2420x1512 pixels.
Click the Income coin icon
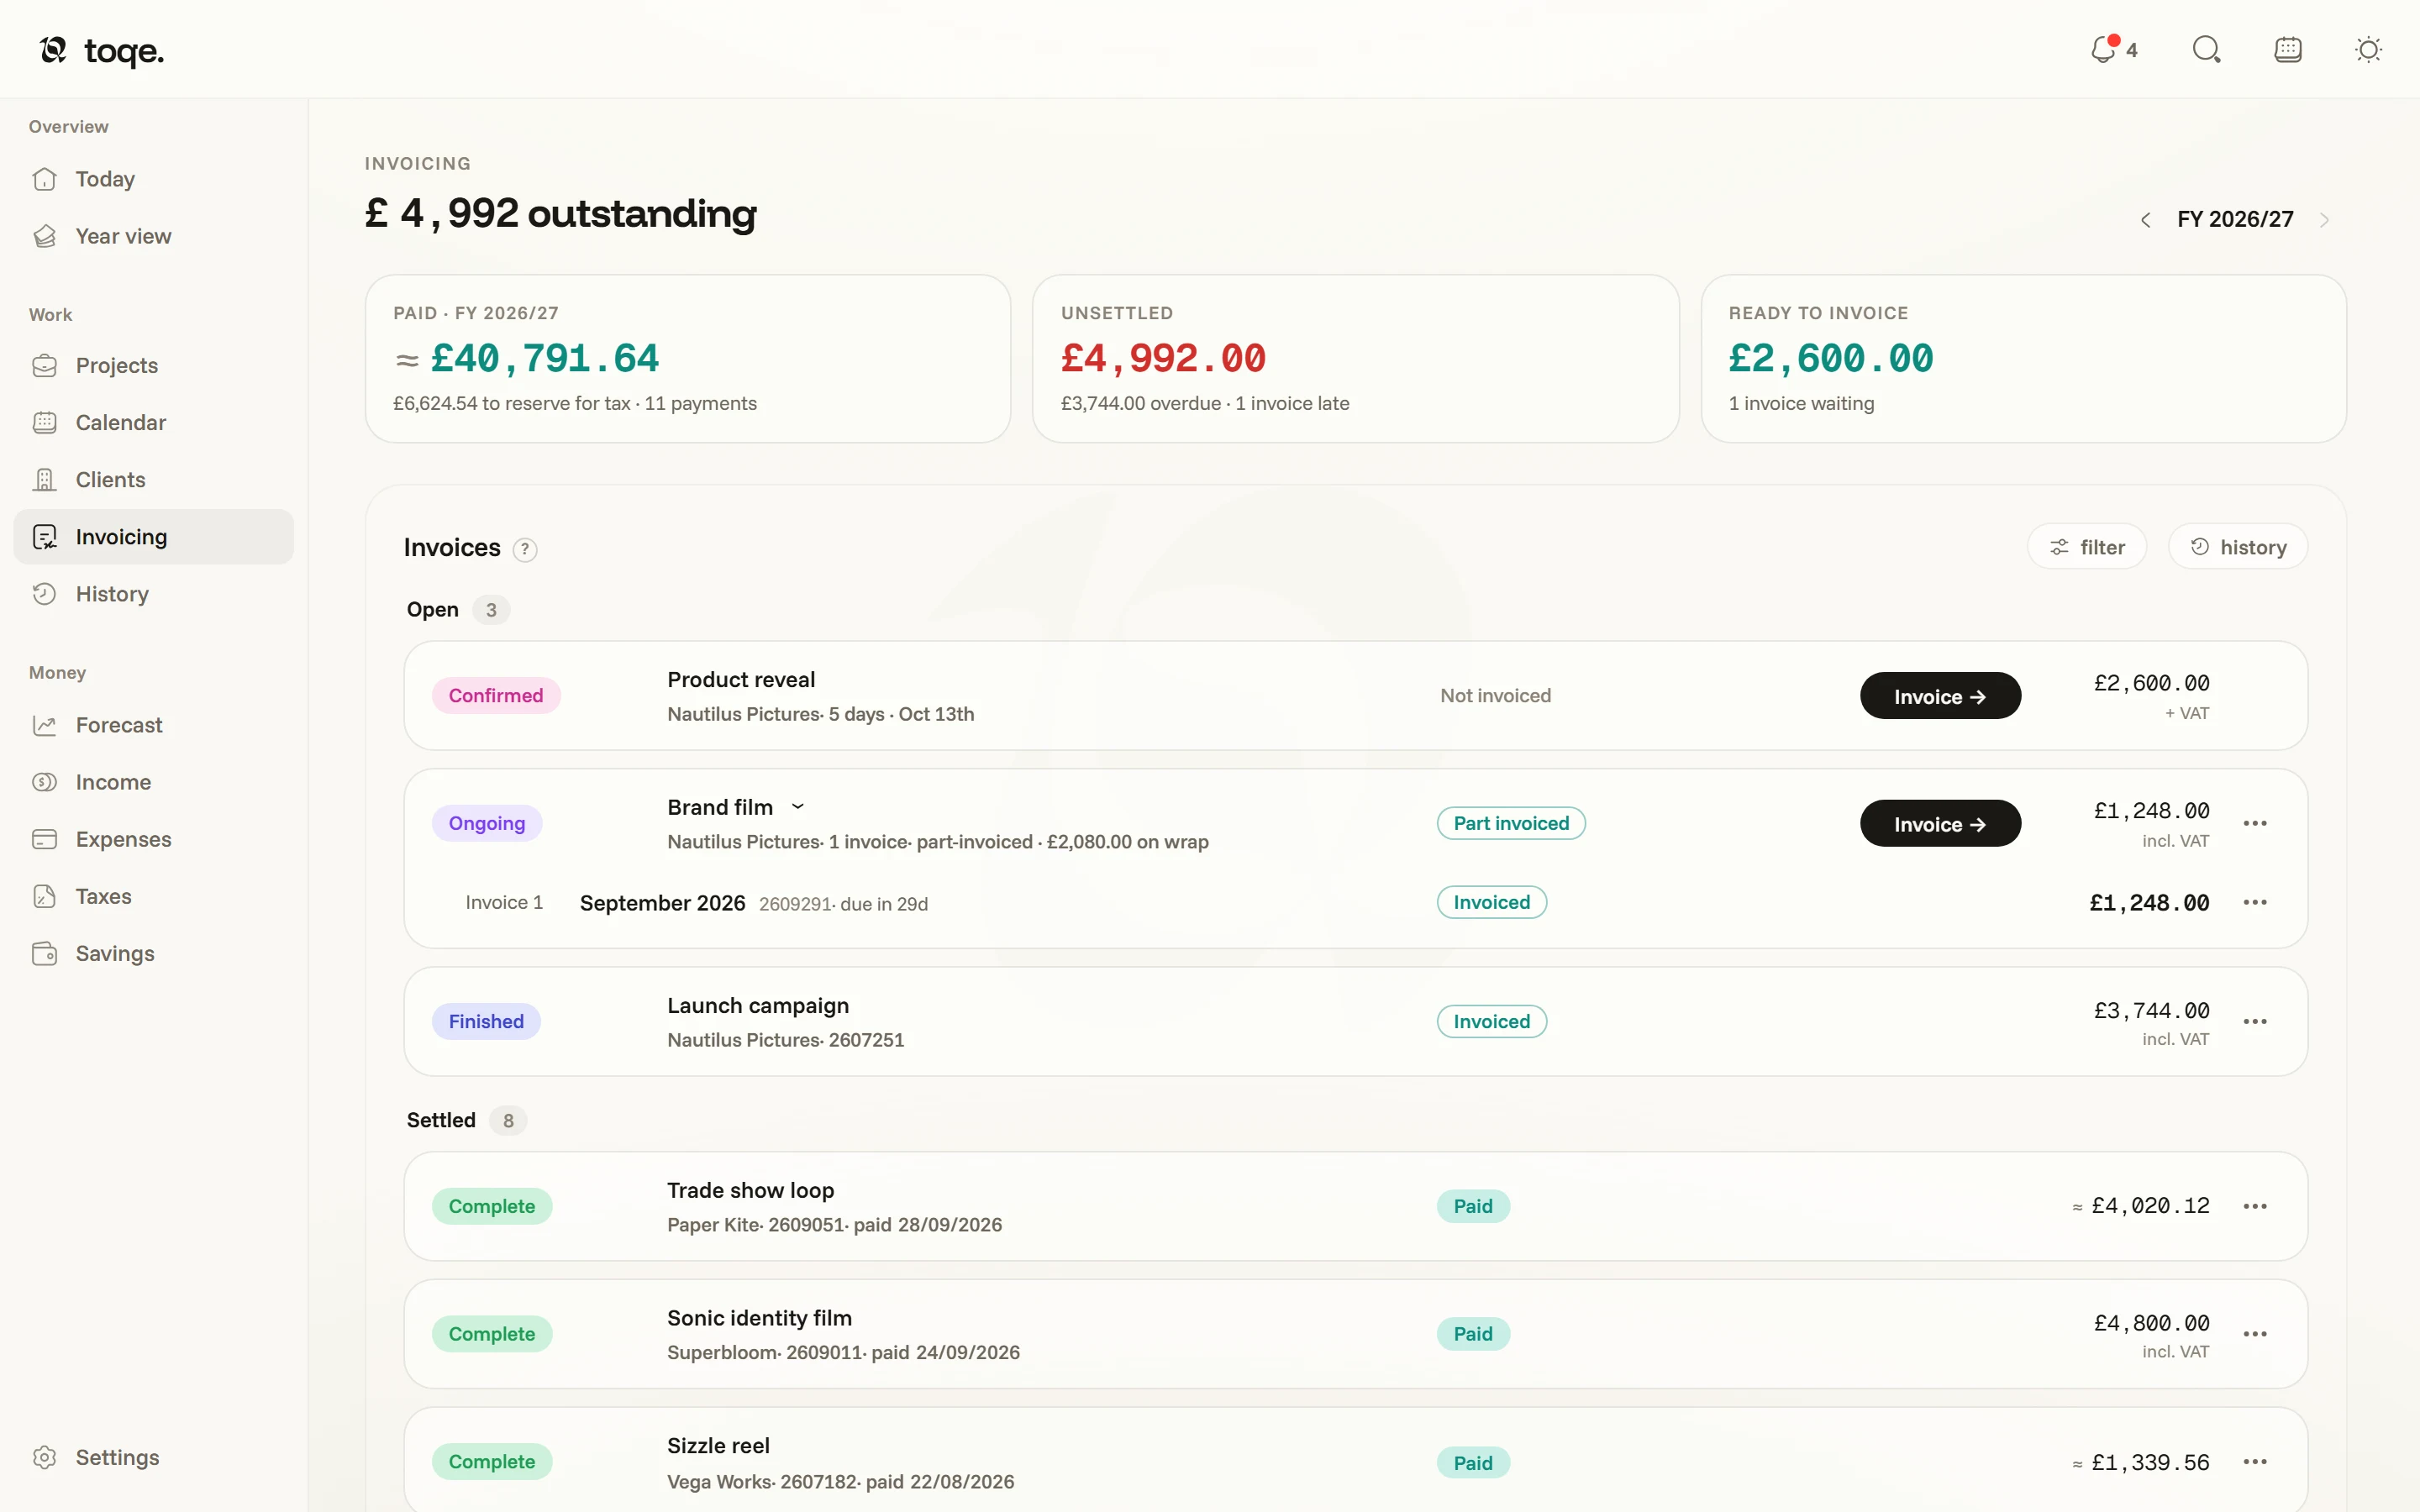click(44, 782)
